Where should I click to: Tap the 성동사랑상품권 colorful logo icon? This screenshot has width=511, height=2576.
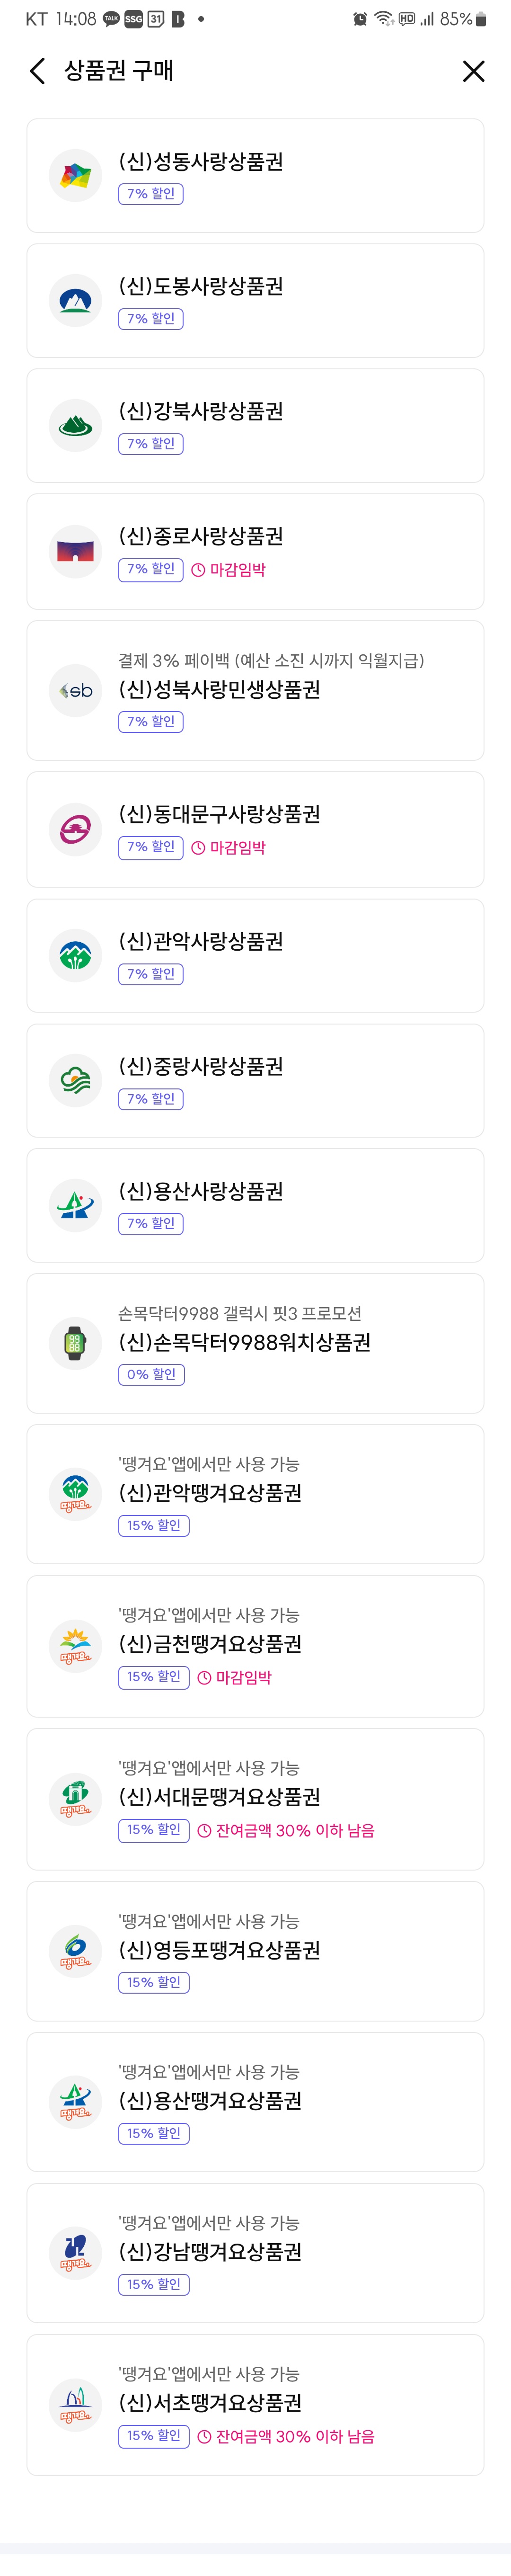click(x=75, y=176)
